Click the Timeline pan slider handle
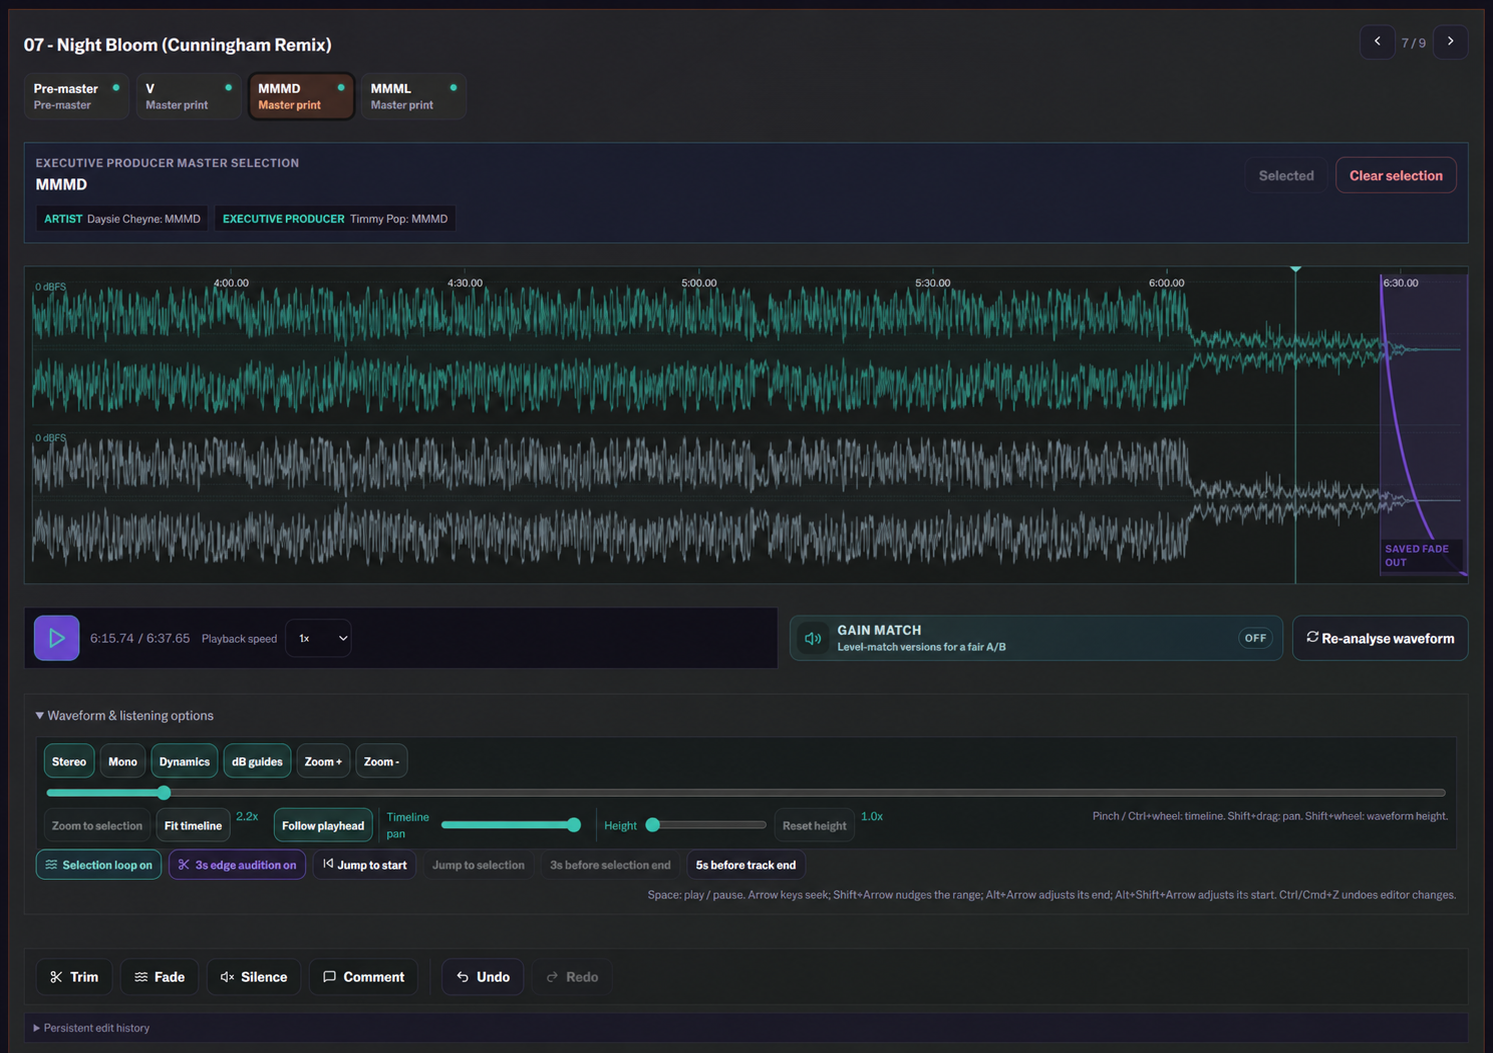Screen dimensions: 1493x1053 (x=574, y=825)
